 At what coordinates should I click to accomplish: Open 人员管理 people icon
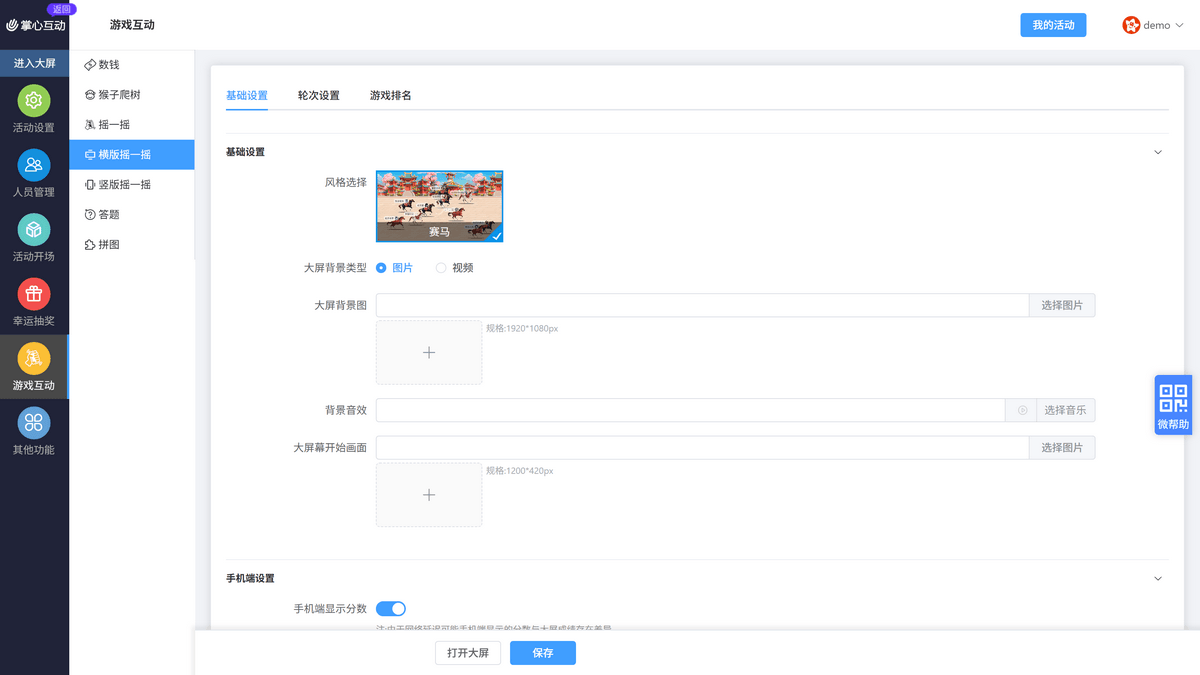[34, 165]
